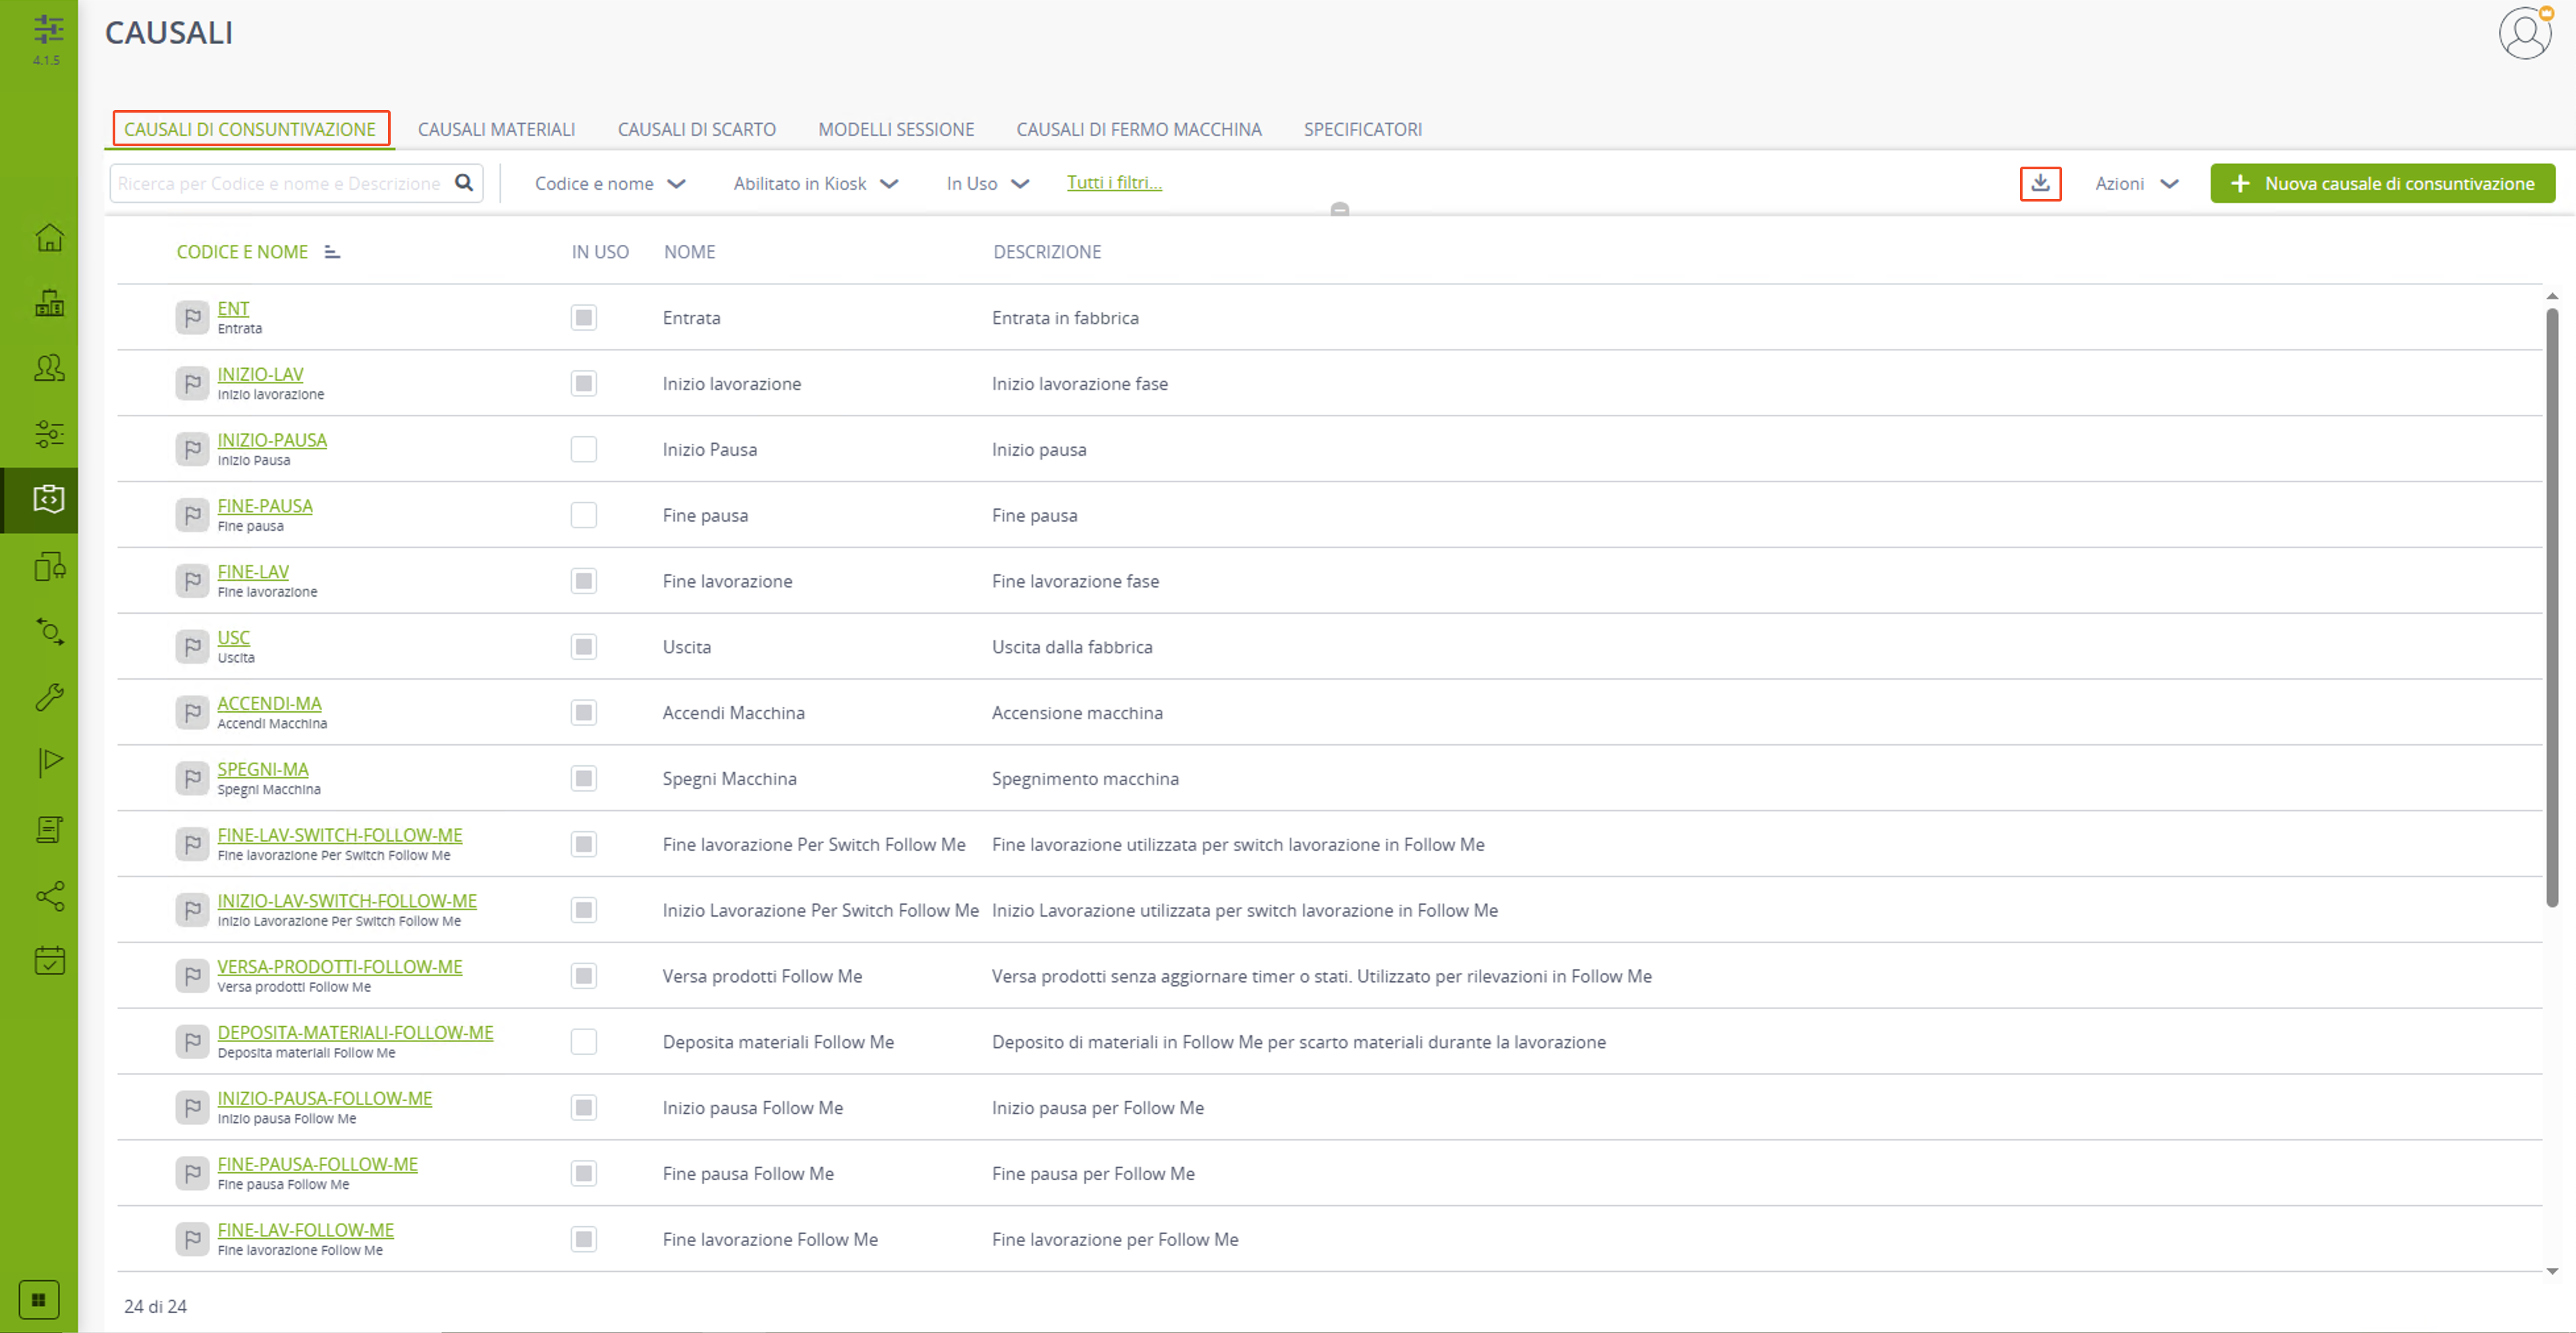Click the download export icon
Image resolution: width=2576 pixels, height=1333 pixels.
(x=2040, y=183)
